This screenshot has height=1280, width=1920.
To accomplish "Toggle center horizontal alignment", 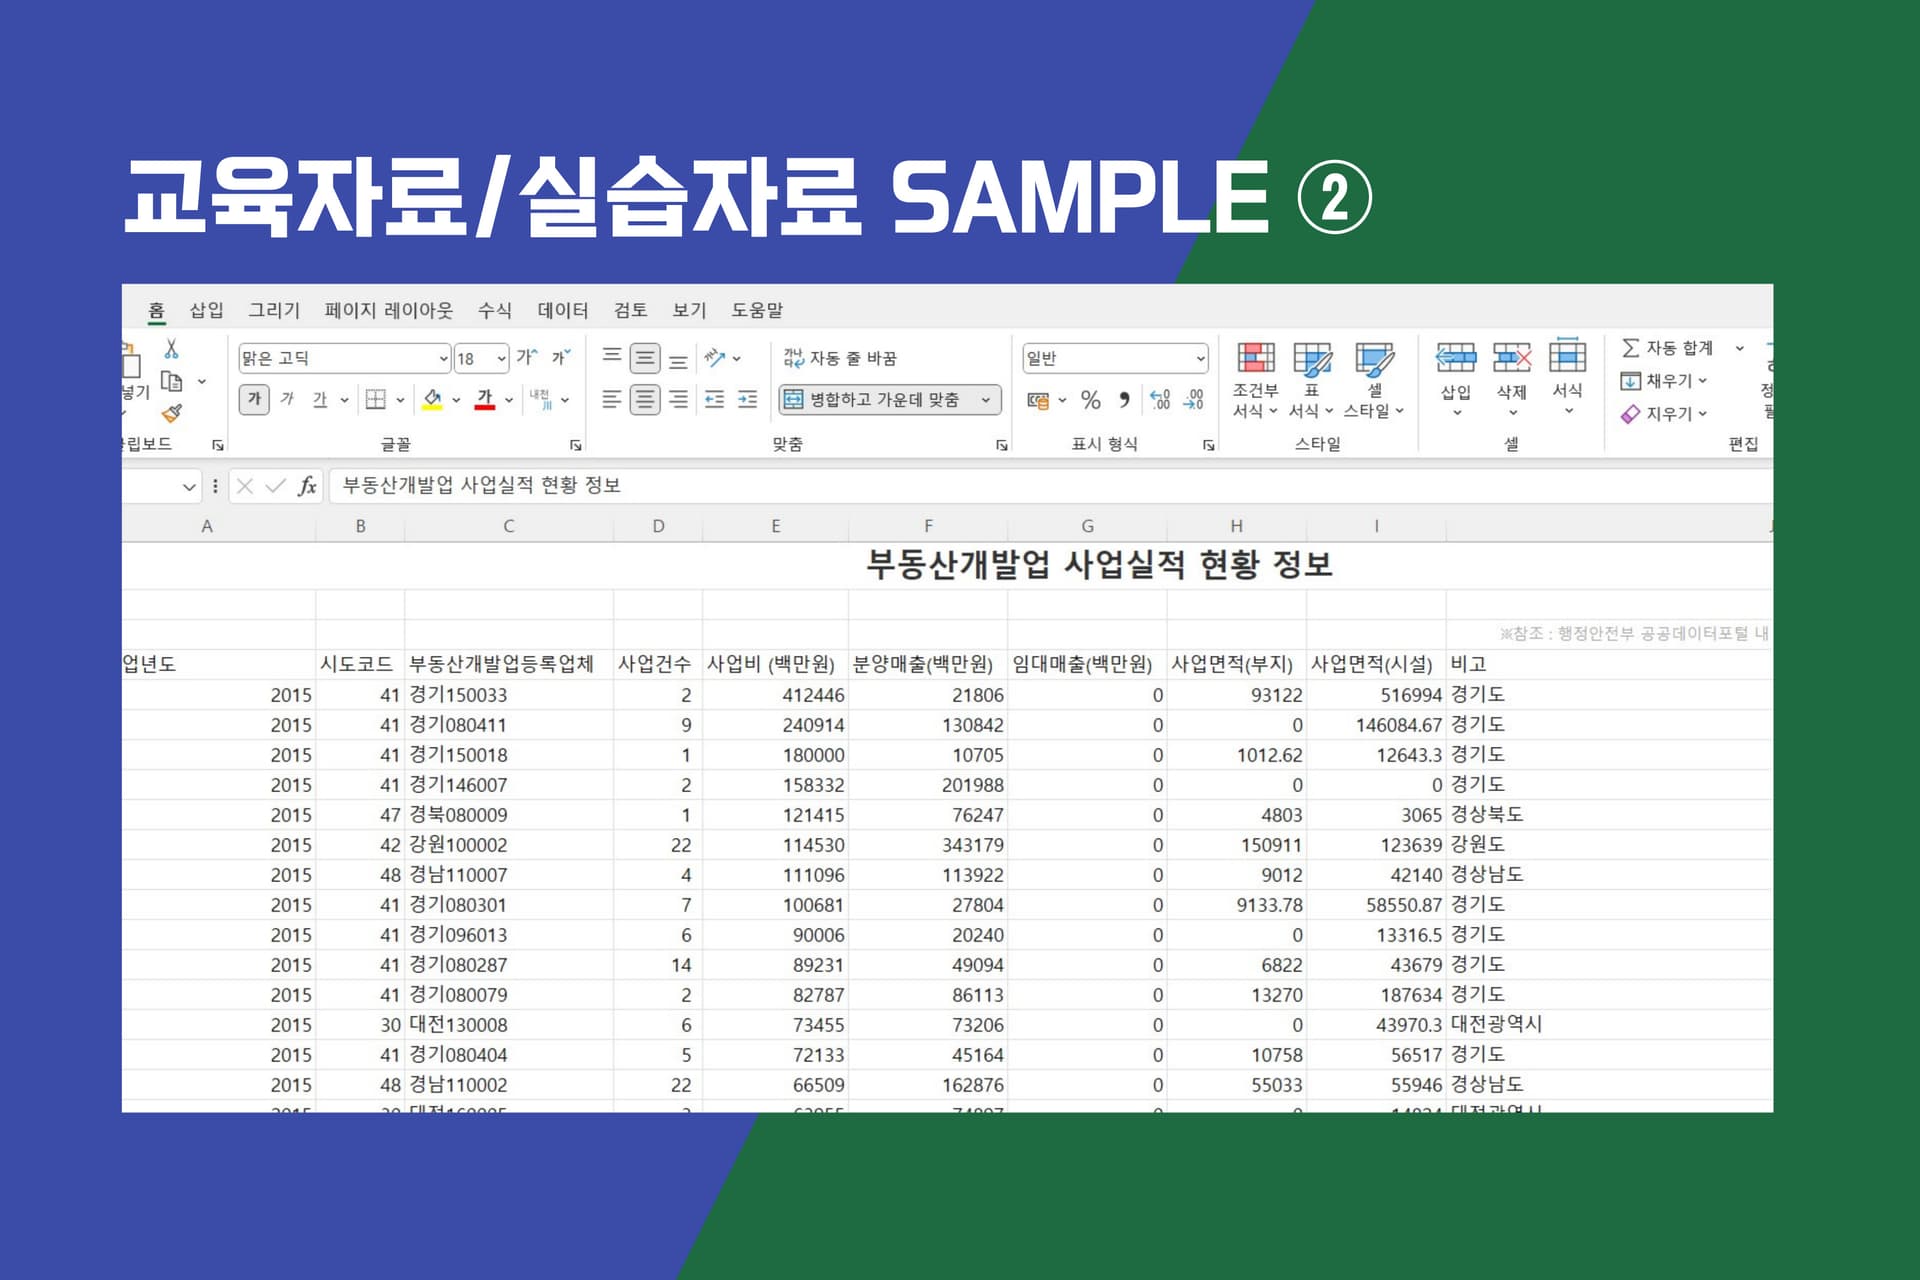I will point(645,400).
